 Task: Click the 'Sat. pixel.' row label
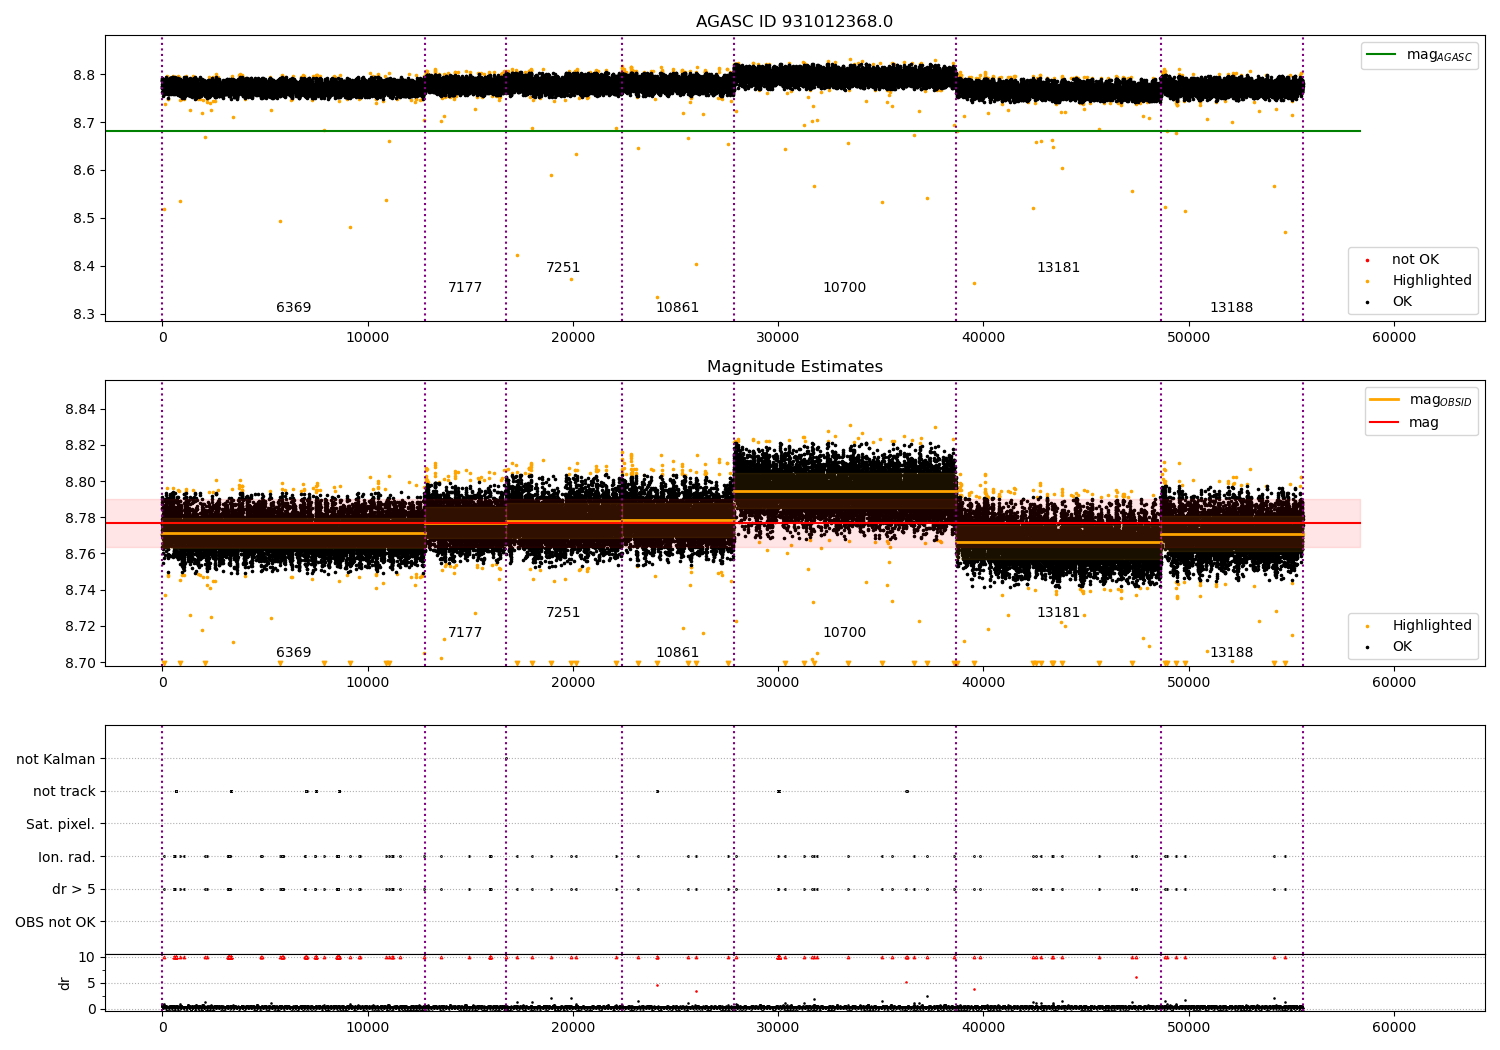pyautogui.click(x=61, y=825)
